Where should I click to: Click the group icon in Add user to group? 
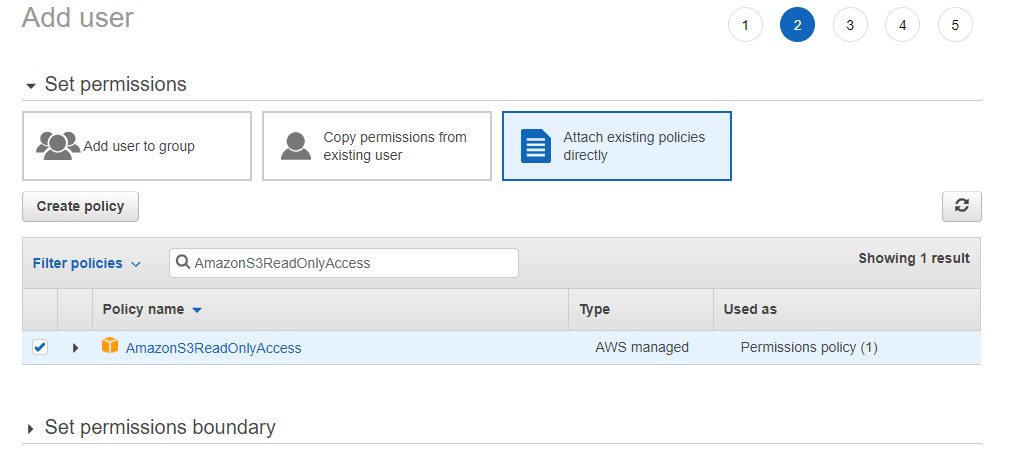point(58,146)
